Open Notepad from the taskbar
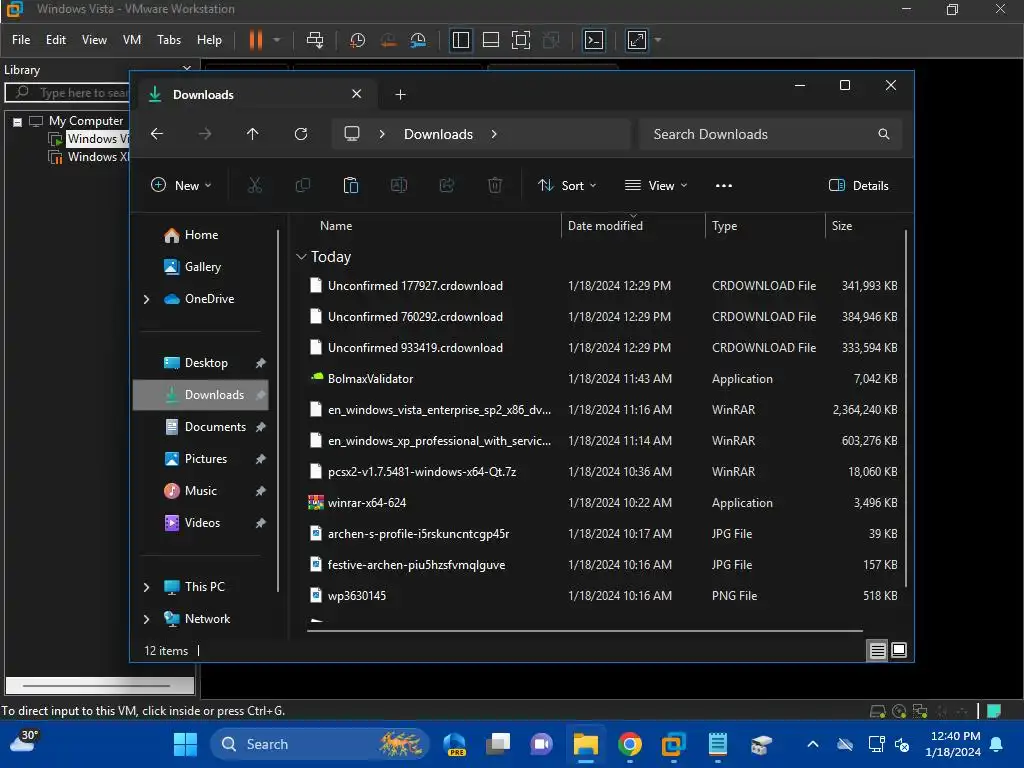The image size is (1024, 768). (717, 744)
